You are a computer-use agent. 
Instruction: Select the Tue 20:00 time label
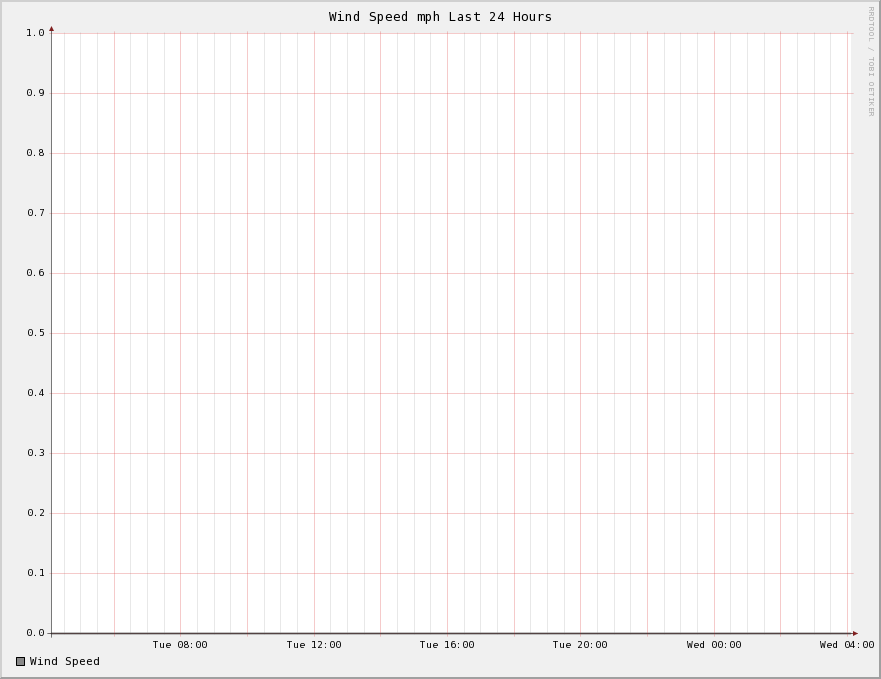580,645
